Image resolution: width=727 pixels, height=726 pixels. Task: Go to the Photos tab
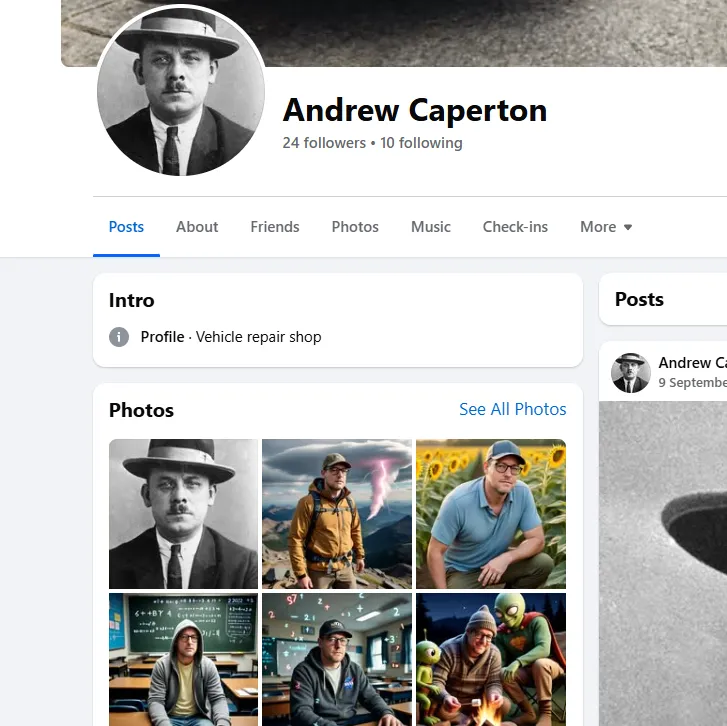click(355, 227)
